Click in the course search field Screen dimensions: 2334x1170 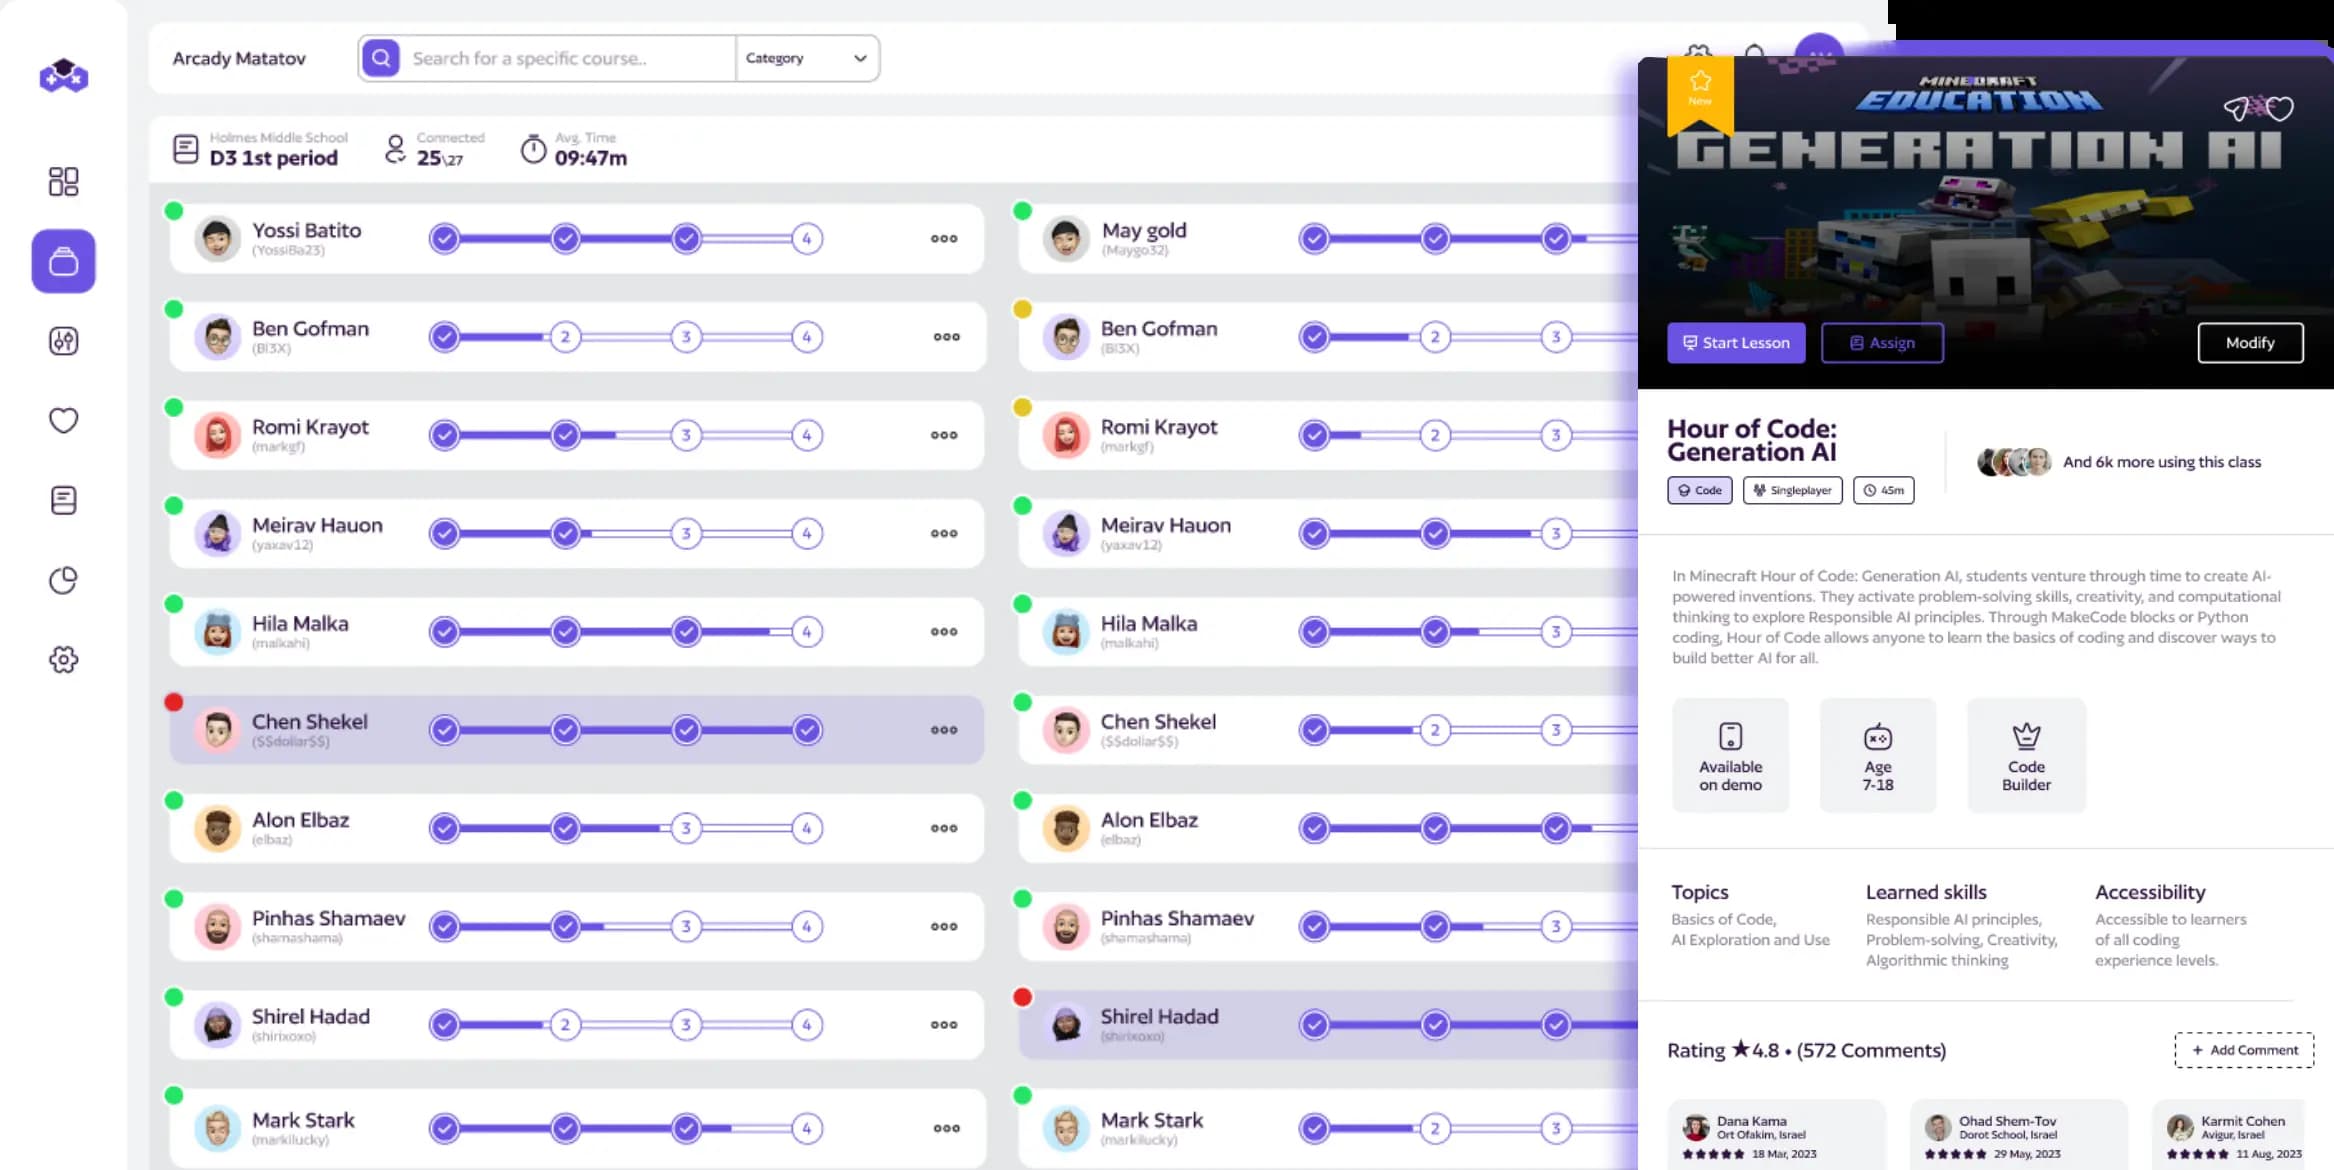tap(570, 58)
